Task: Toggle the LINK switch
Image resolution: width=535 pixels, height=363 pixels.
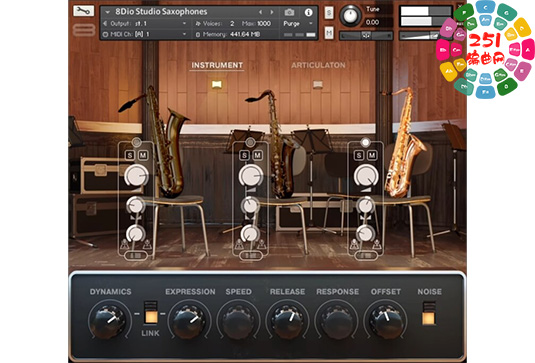Action: tap(151, 313)
